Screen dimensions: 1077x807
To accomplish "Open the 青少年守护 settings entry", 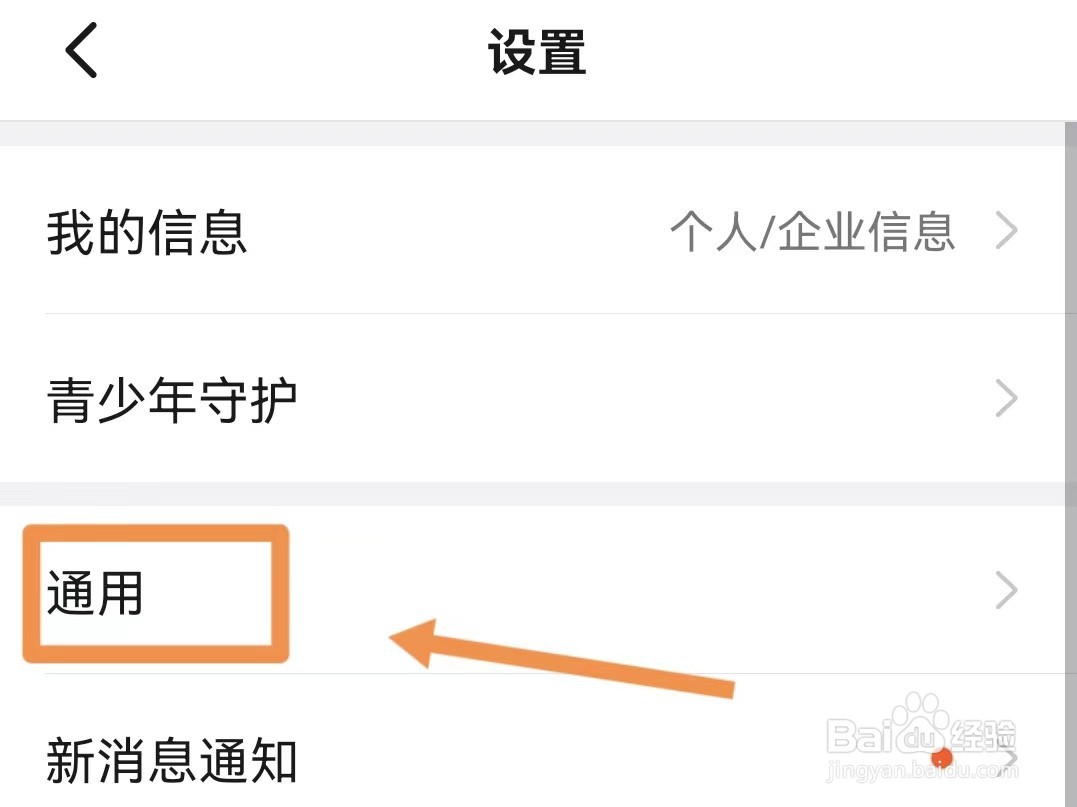I will pos(172,401).
